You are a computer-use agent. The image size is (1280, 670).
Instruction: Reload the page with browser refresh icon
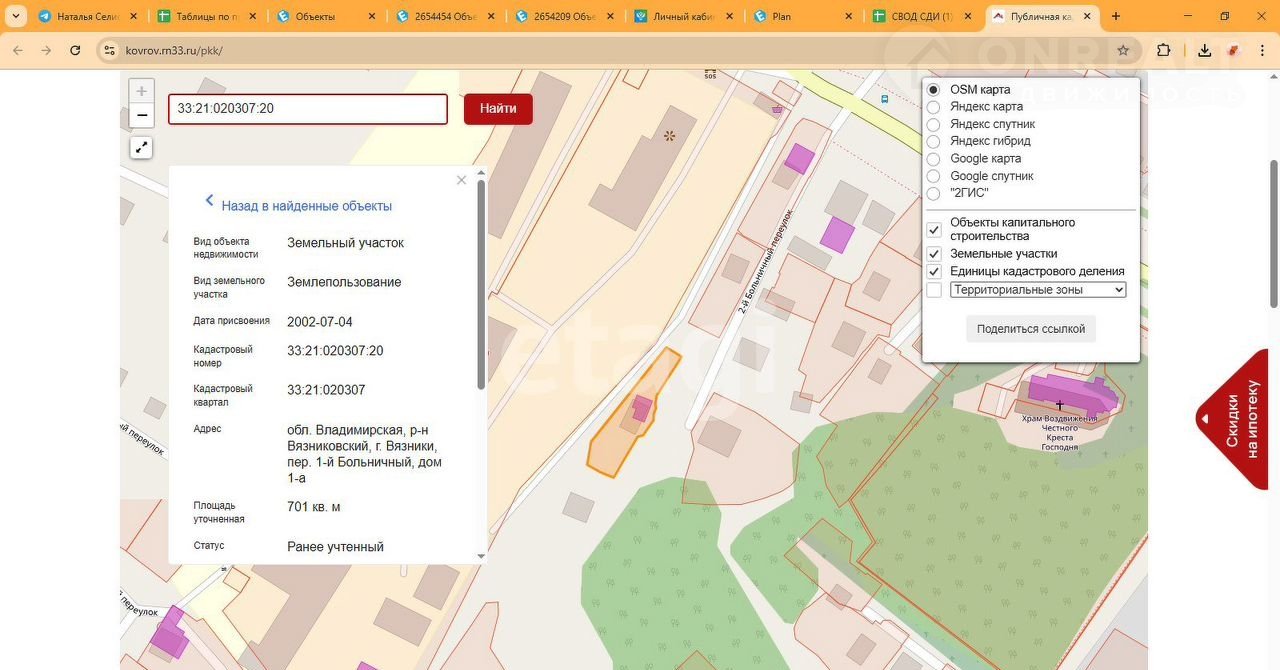pyautogui.click(x=75, y=50)
